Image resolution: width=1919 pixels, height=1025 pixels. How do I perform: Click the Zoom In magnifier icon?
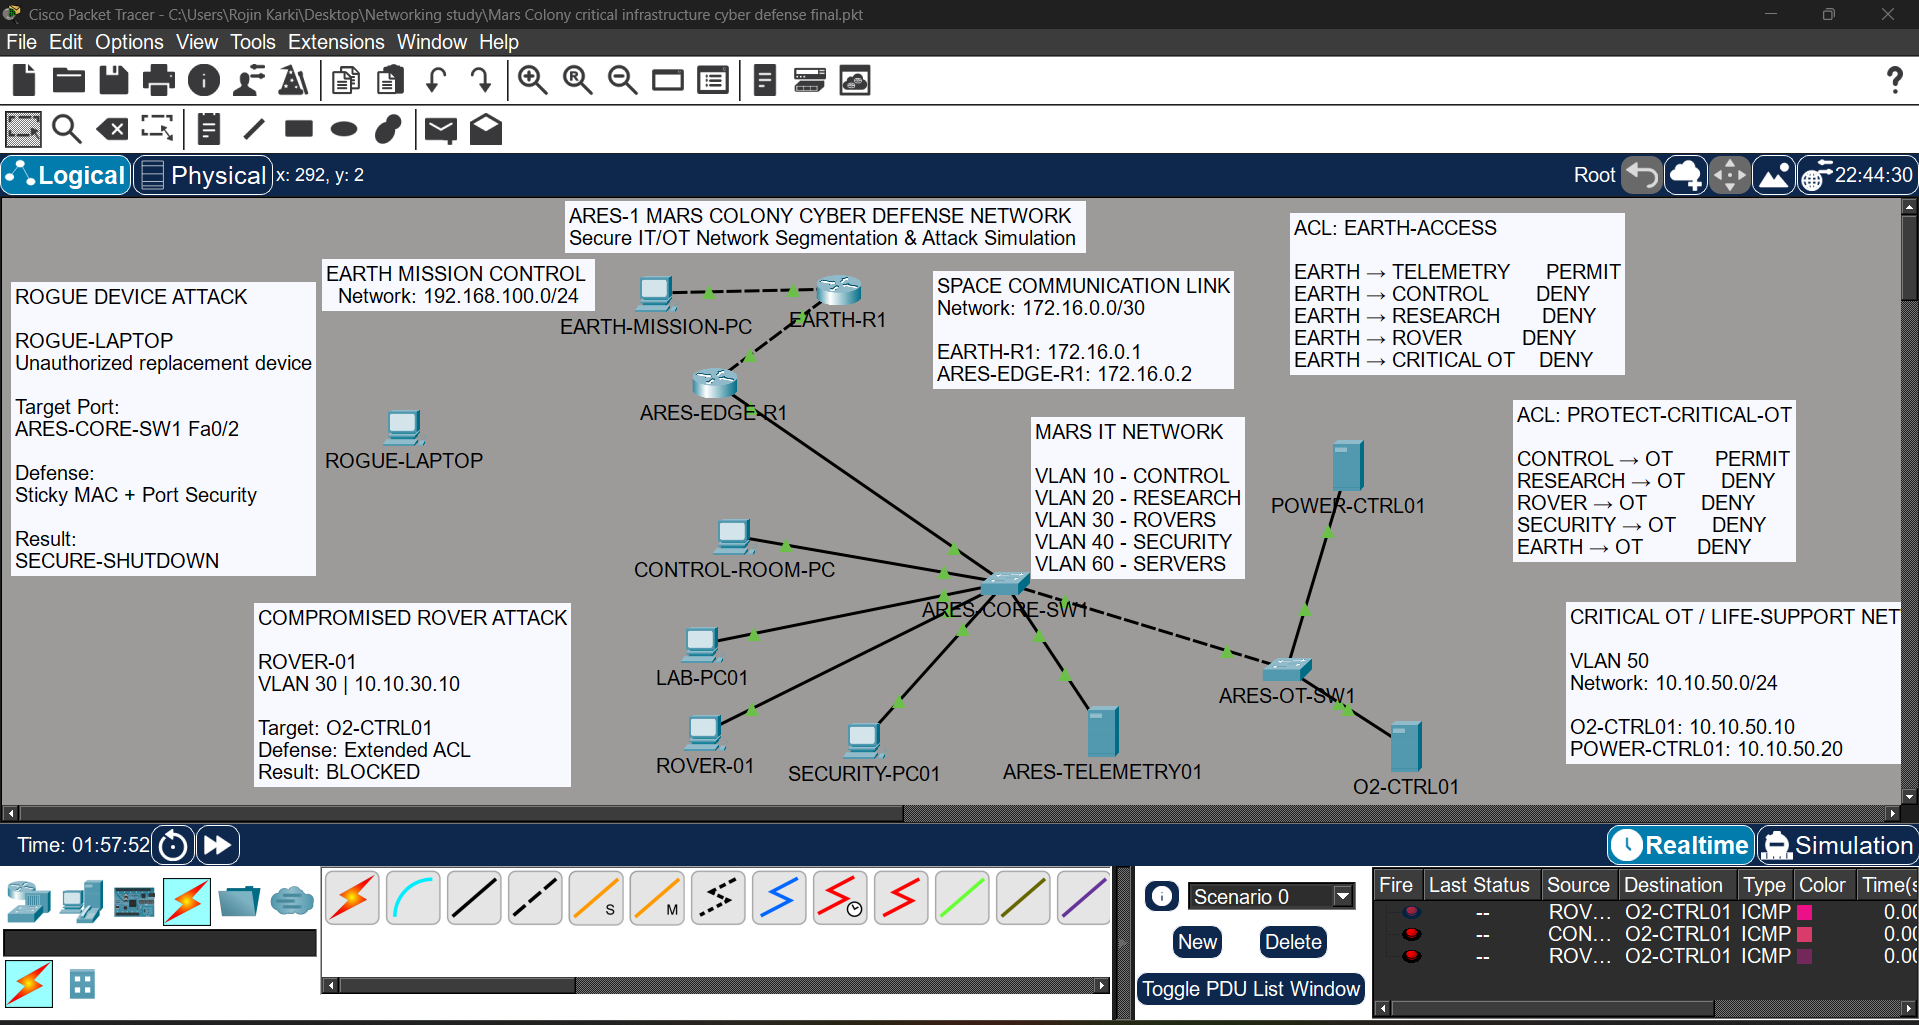pyautogui.click(x=532, y=80)
